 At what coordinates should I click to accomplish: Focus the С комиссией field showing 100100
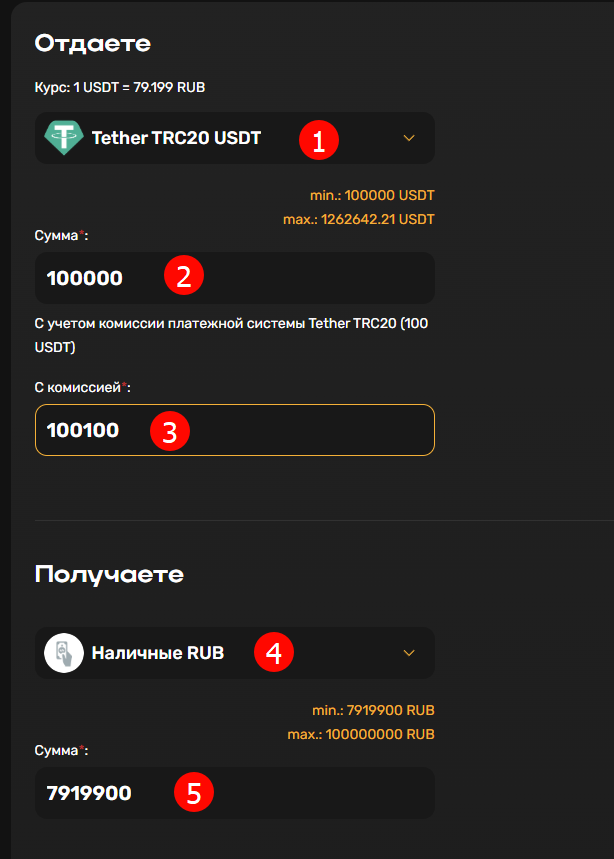tap(234, 430)
